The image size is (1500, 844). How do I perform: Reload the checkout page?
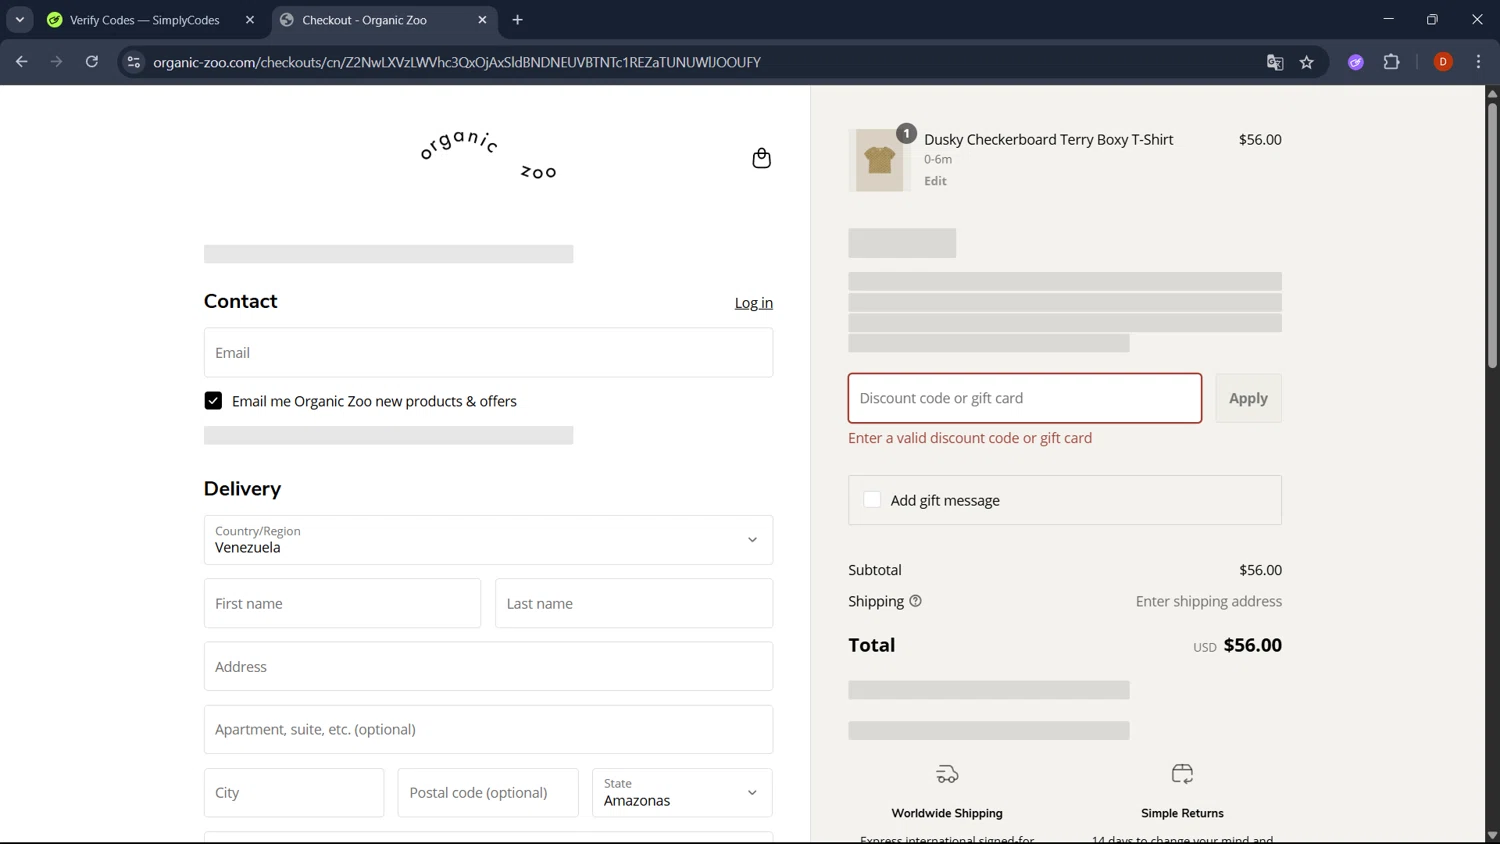92,62
